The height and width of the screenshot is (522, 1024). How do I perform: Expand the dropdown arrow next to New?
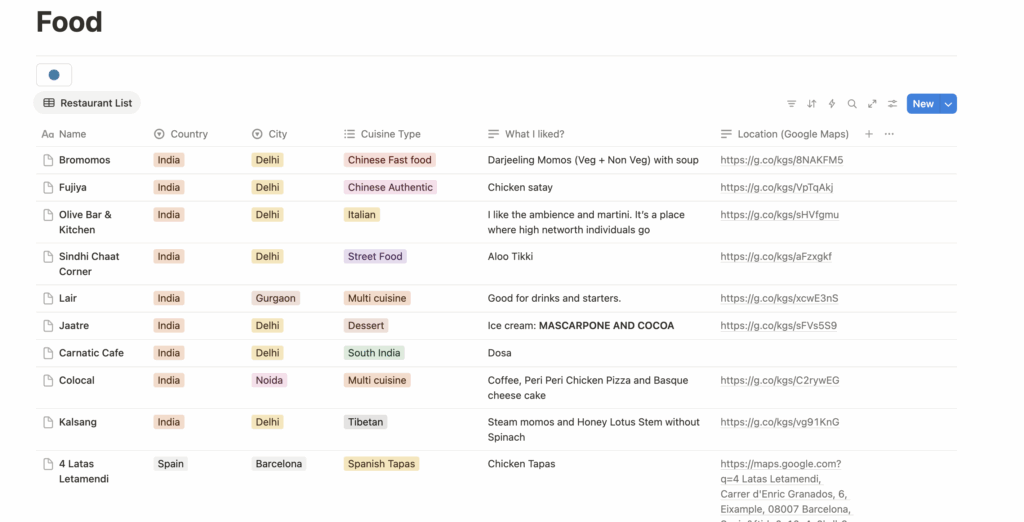point(948,104)
